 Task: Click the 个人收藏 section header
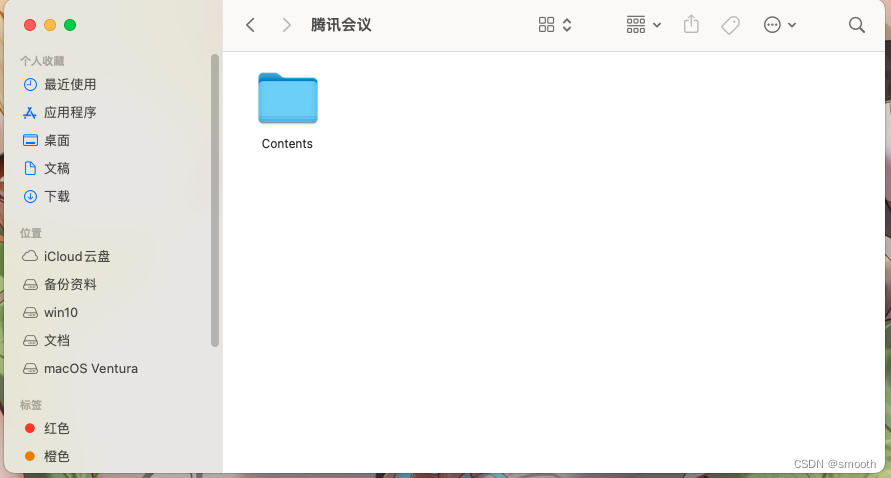(42, 61)
